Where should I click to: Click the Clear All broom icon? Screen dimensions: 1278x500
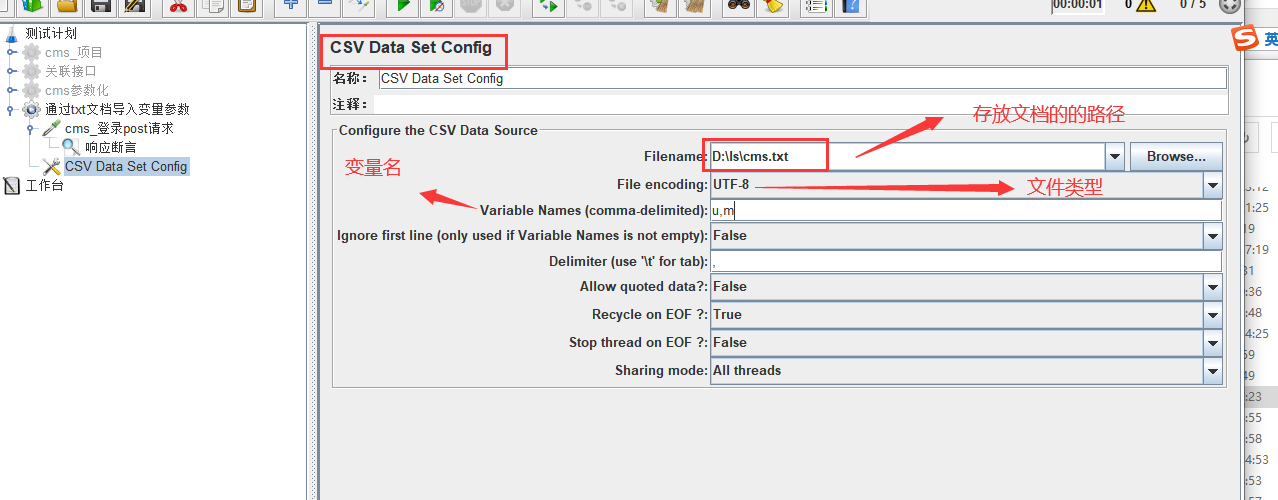coord(692,6)
